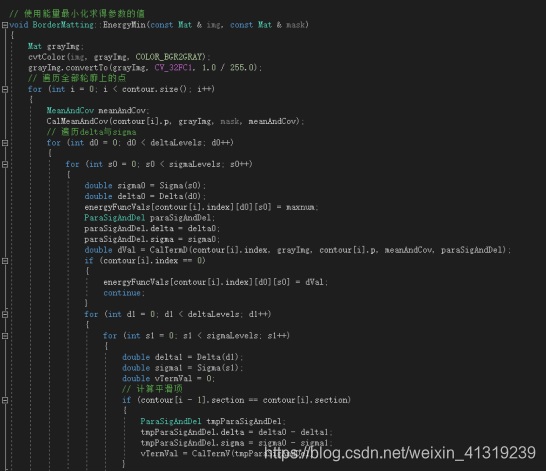This screenshot has height=472, width=546.
Task: Click the COLOR_BGR2GRAY constant
Action: [x=169, y=57]
